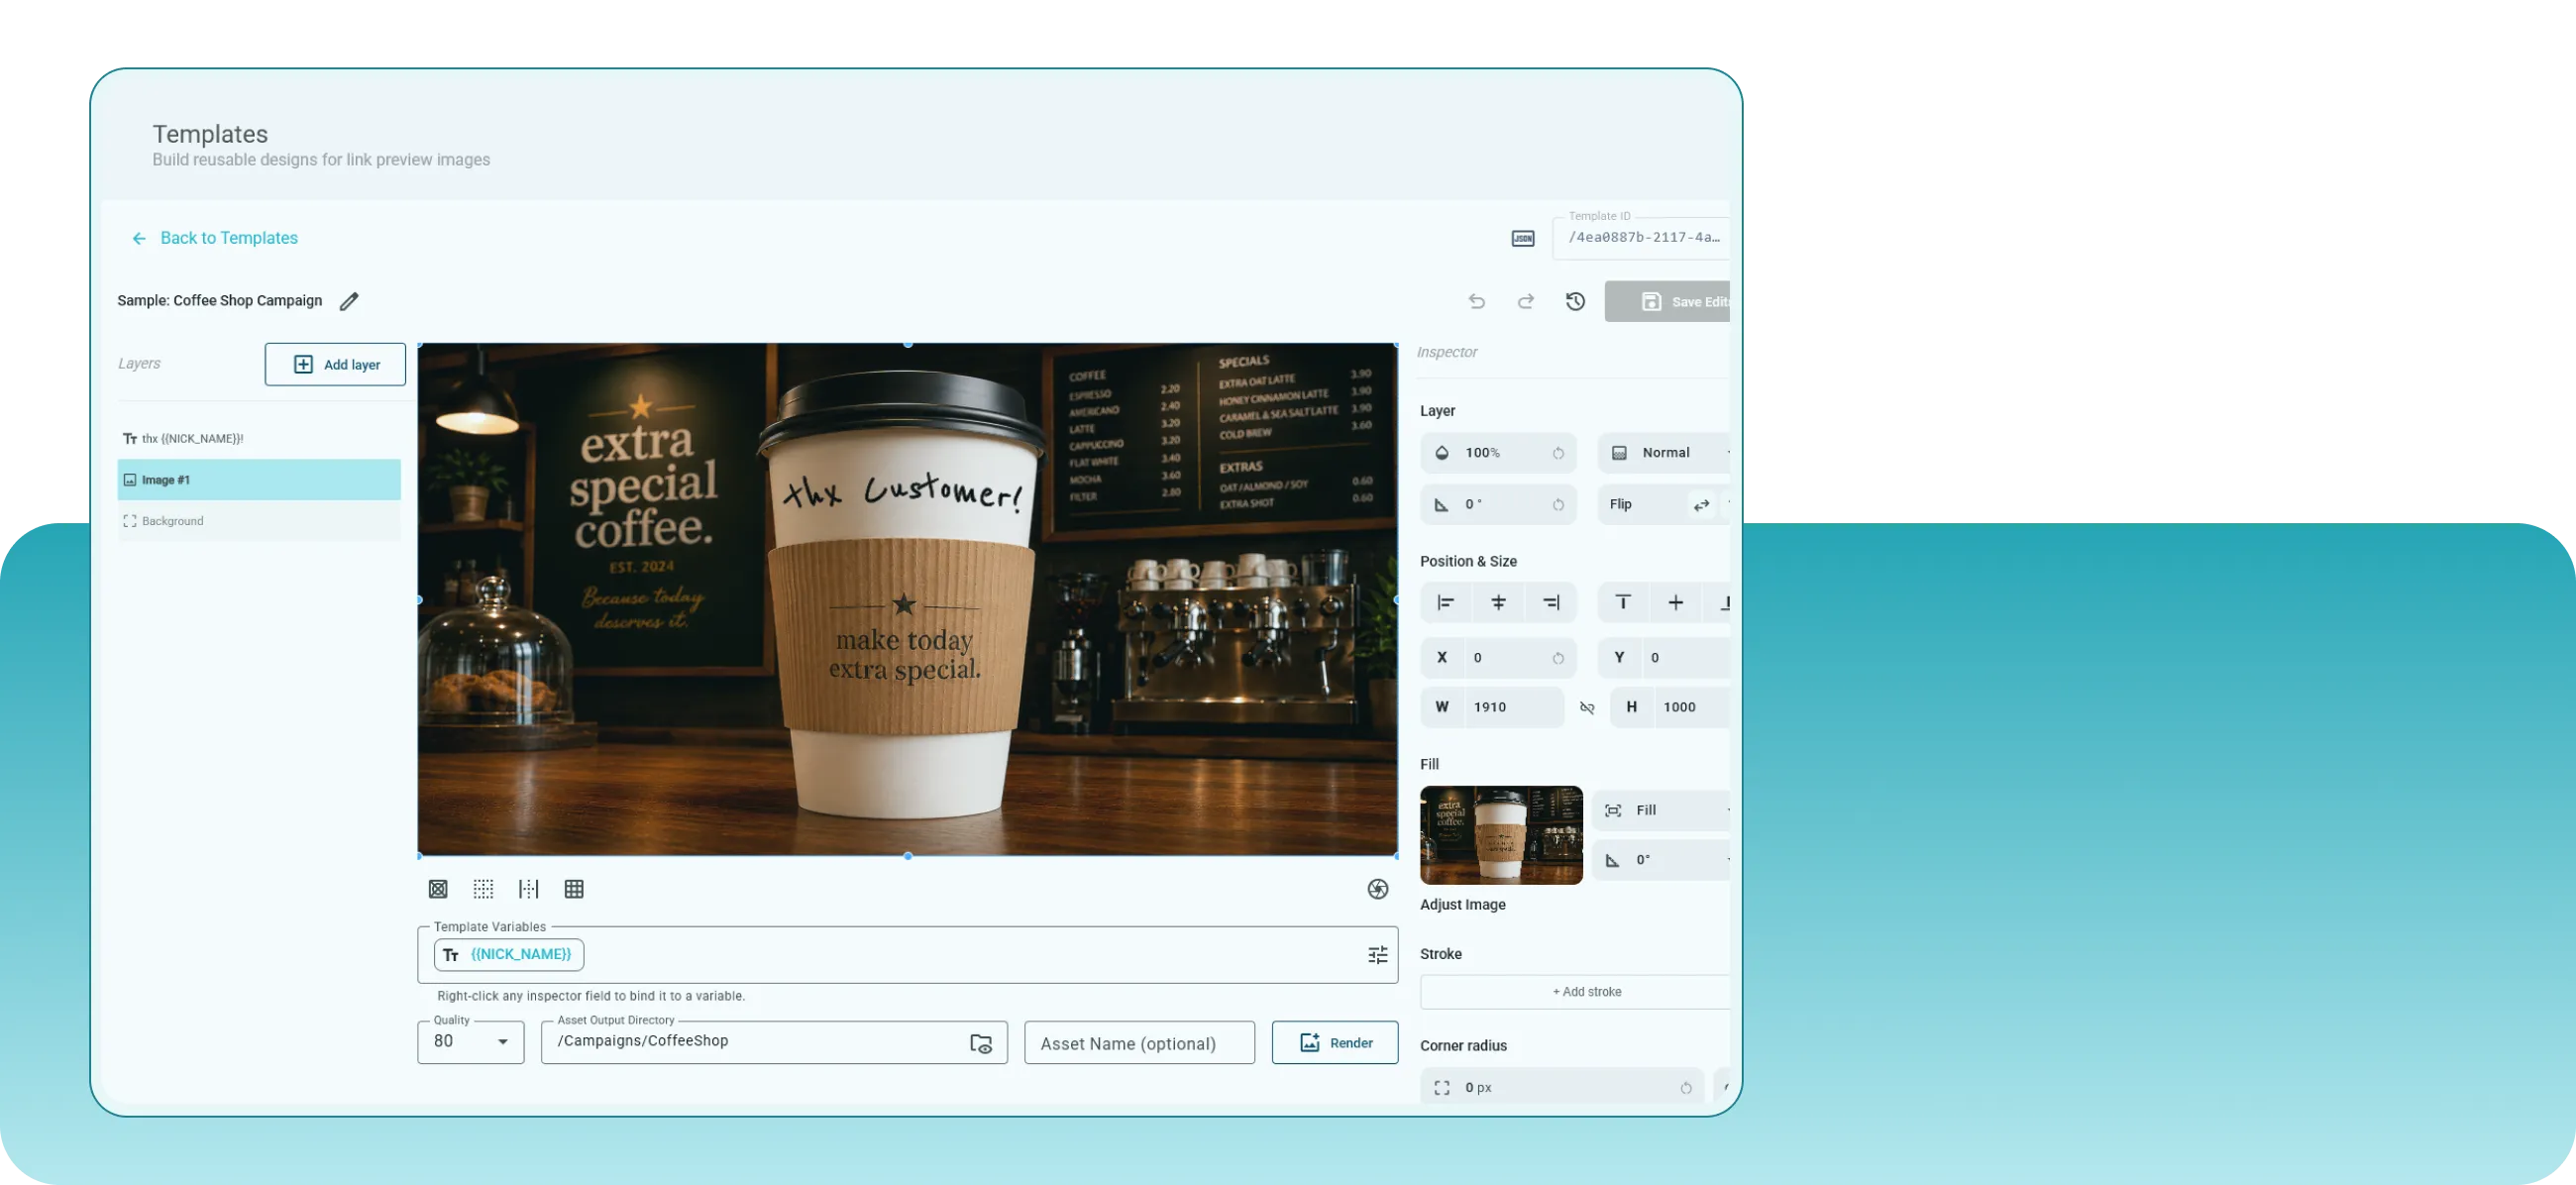Align layer to vertical center
Image resolution: width=2576 pixels, height=1185 pixels.
pos(1675,603)
